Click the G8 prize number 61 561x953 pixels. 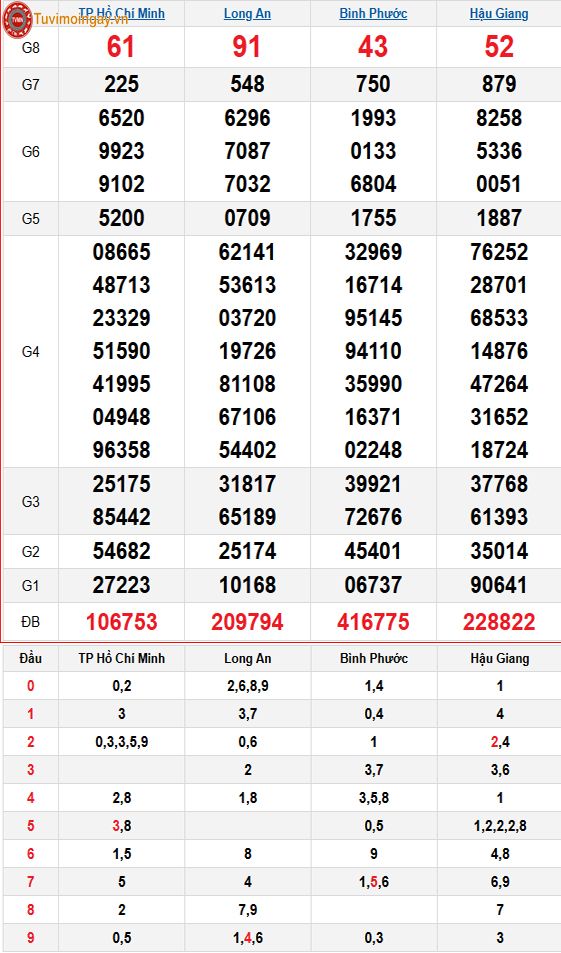[x=121, y=47]
